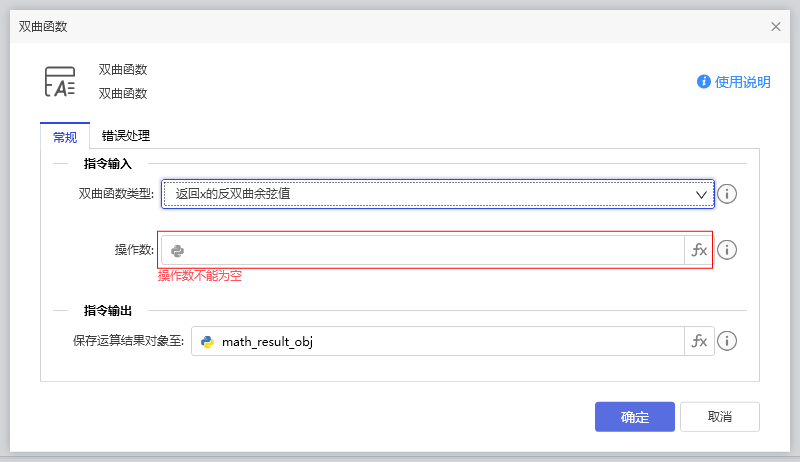800x462 pixels.
Task: Switch to the 常规 tab
Action: click(64, 137)
